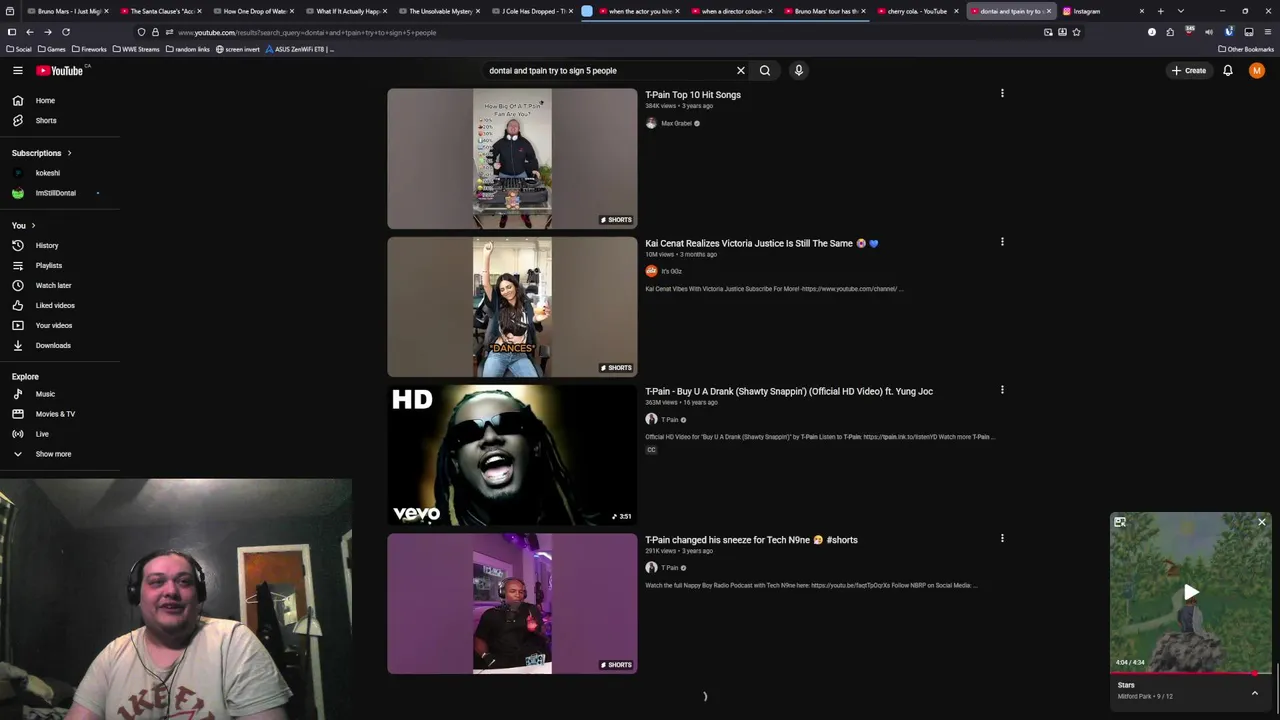This screenshot has height=720, width=1280.
Task: Open History in the sidebar
Action: [x=60, y=245]
